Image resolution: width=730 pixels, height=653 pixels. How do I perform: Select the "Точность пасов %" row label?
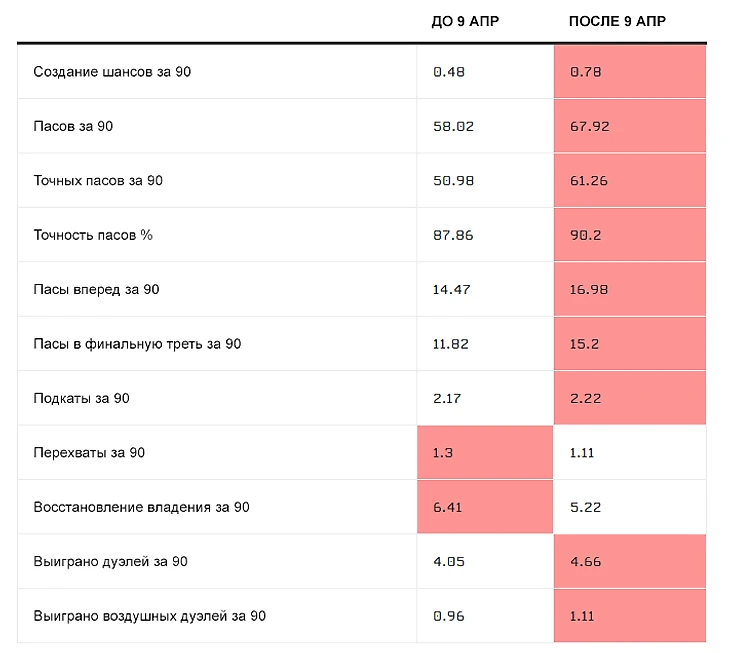coord(93,235)
